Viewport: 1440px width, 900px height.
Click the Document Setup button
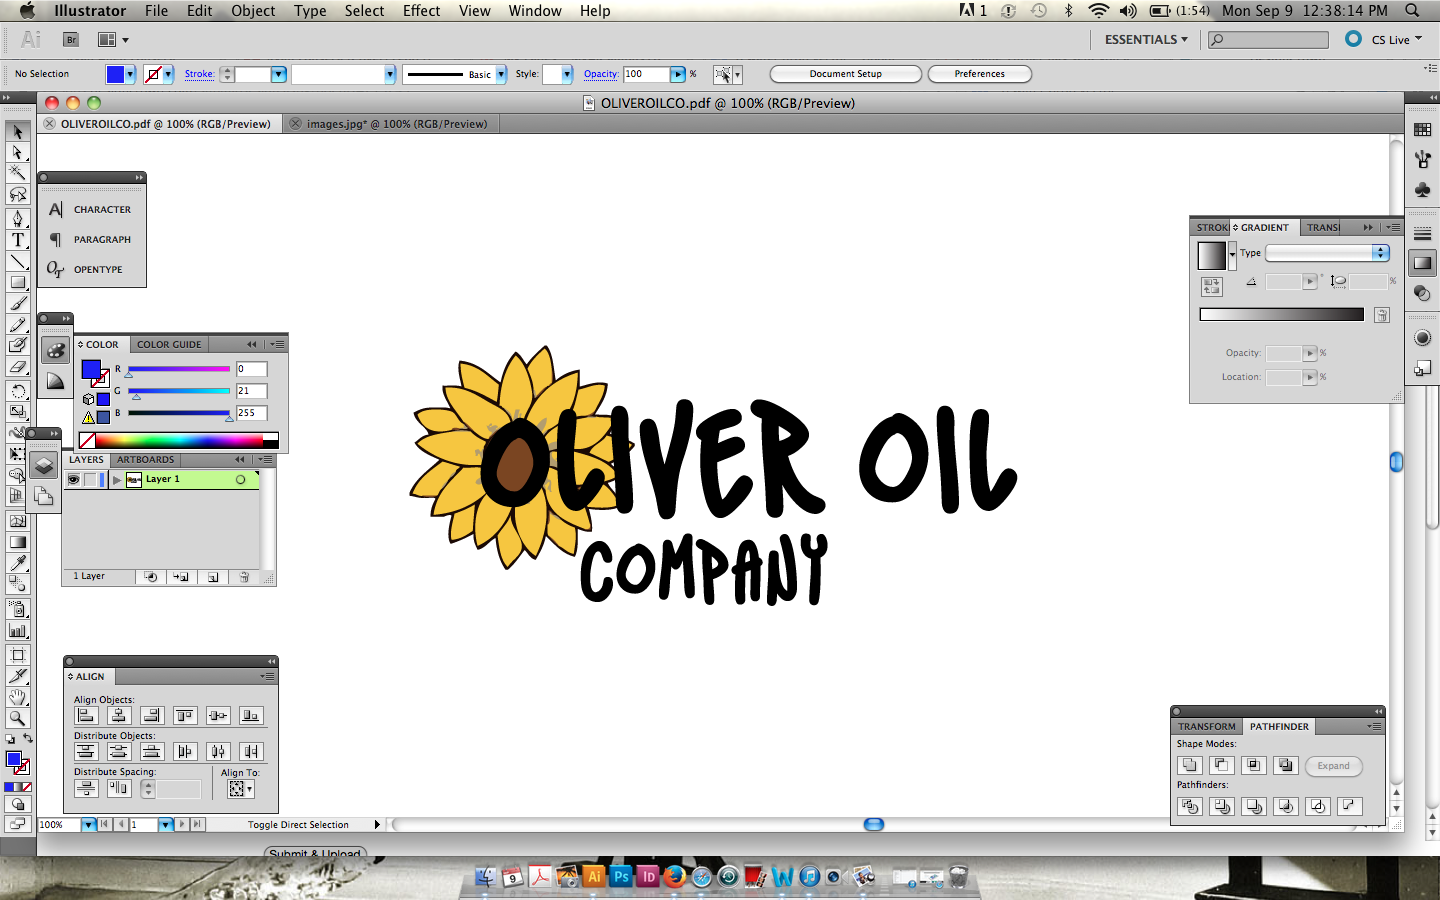(845, 73)
